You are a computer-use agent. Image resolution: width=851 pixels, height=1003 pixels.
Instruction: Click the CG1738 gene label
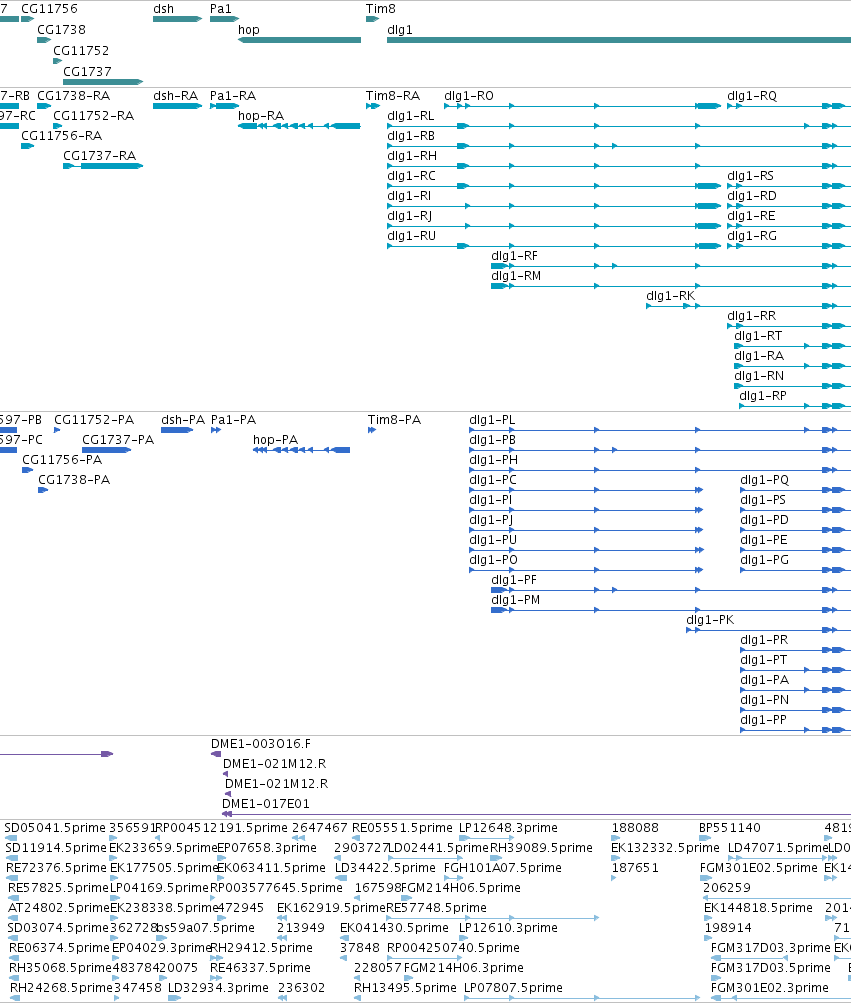[61, 29]
